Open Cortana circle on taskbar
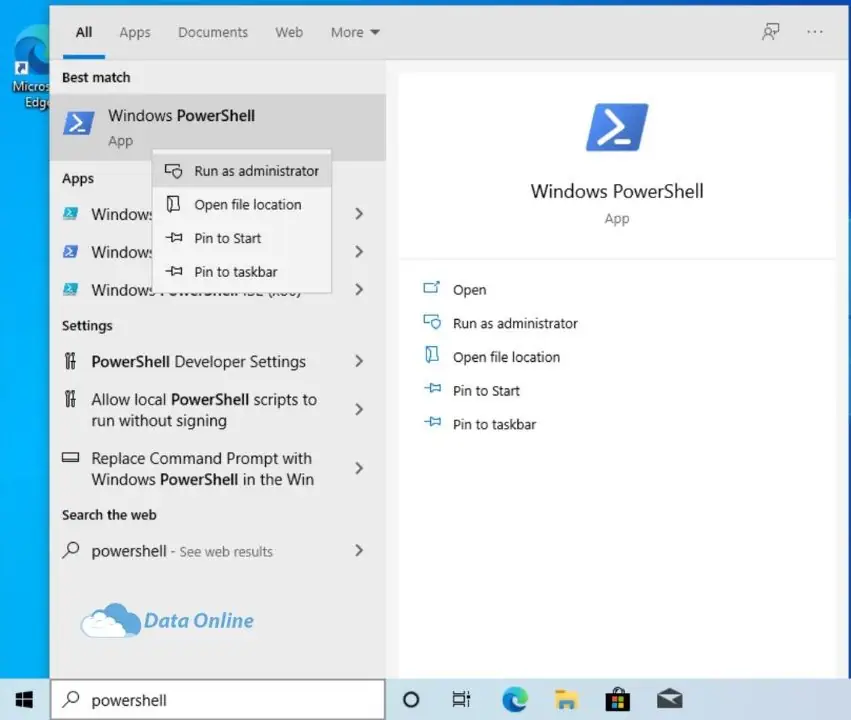Screen dimensions: 851x720 pyautogui.click(x=411, y=700)
